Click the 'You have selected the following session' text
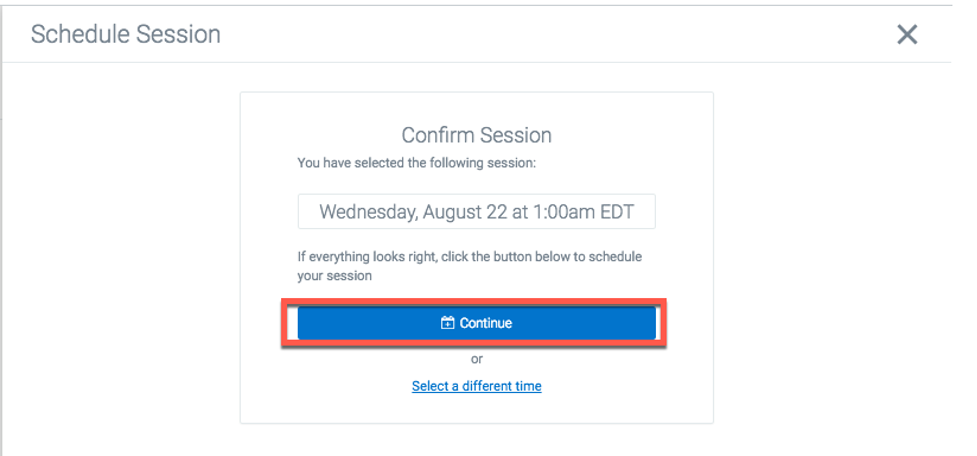The height and width of the screenshot is (456, 977). (416, 163)
